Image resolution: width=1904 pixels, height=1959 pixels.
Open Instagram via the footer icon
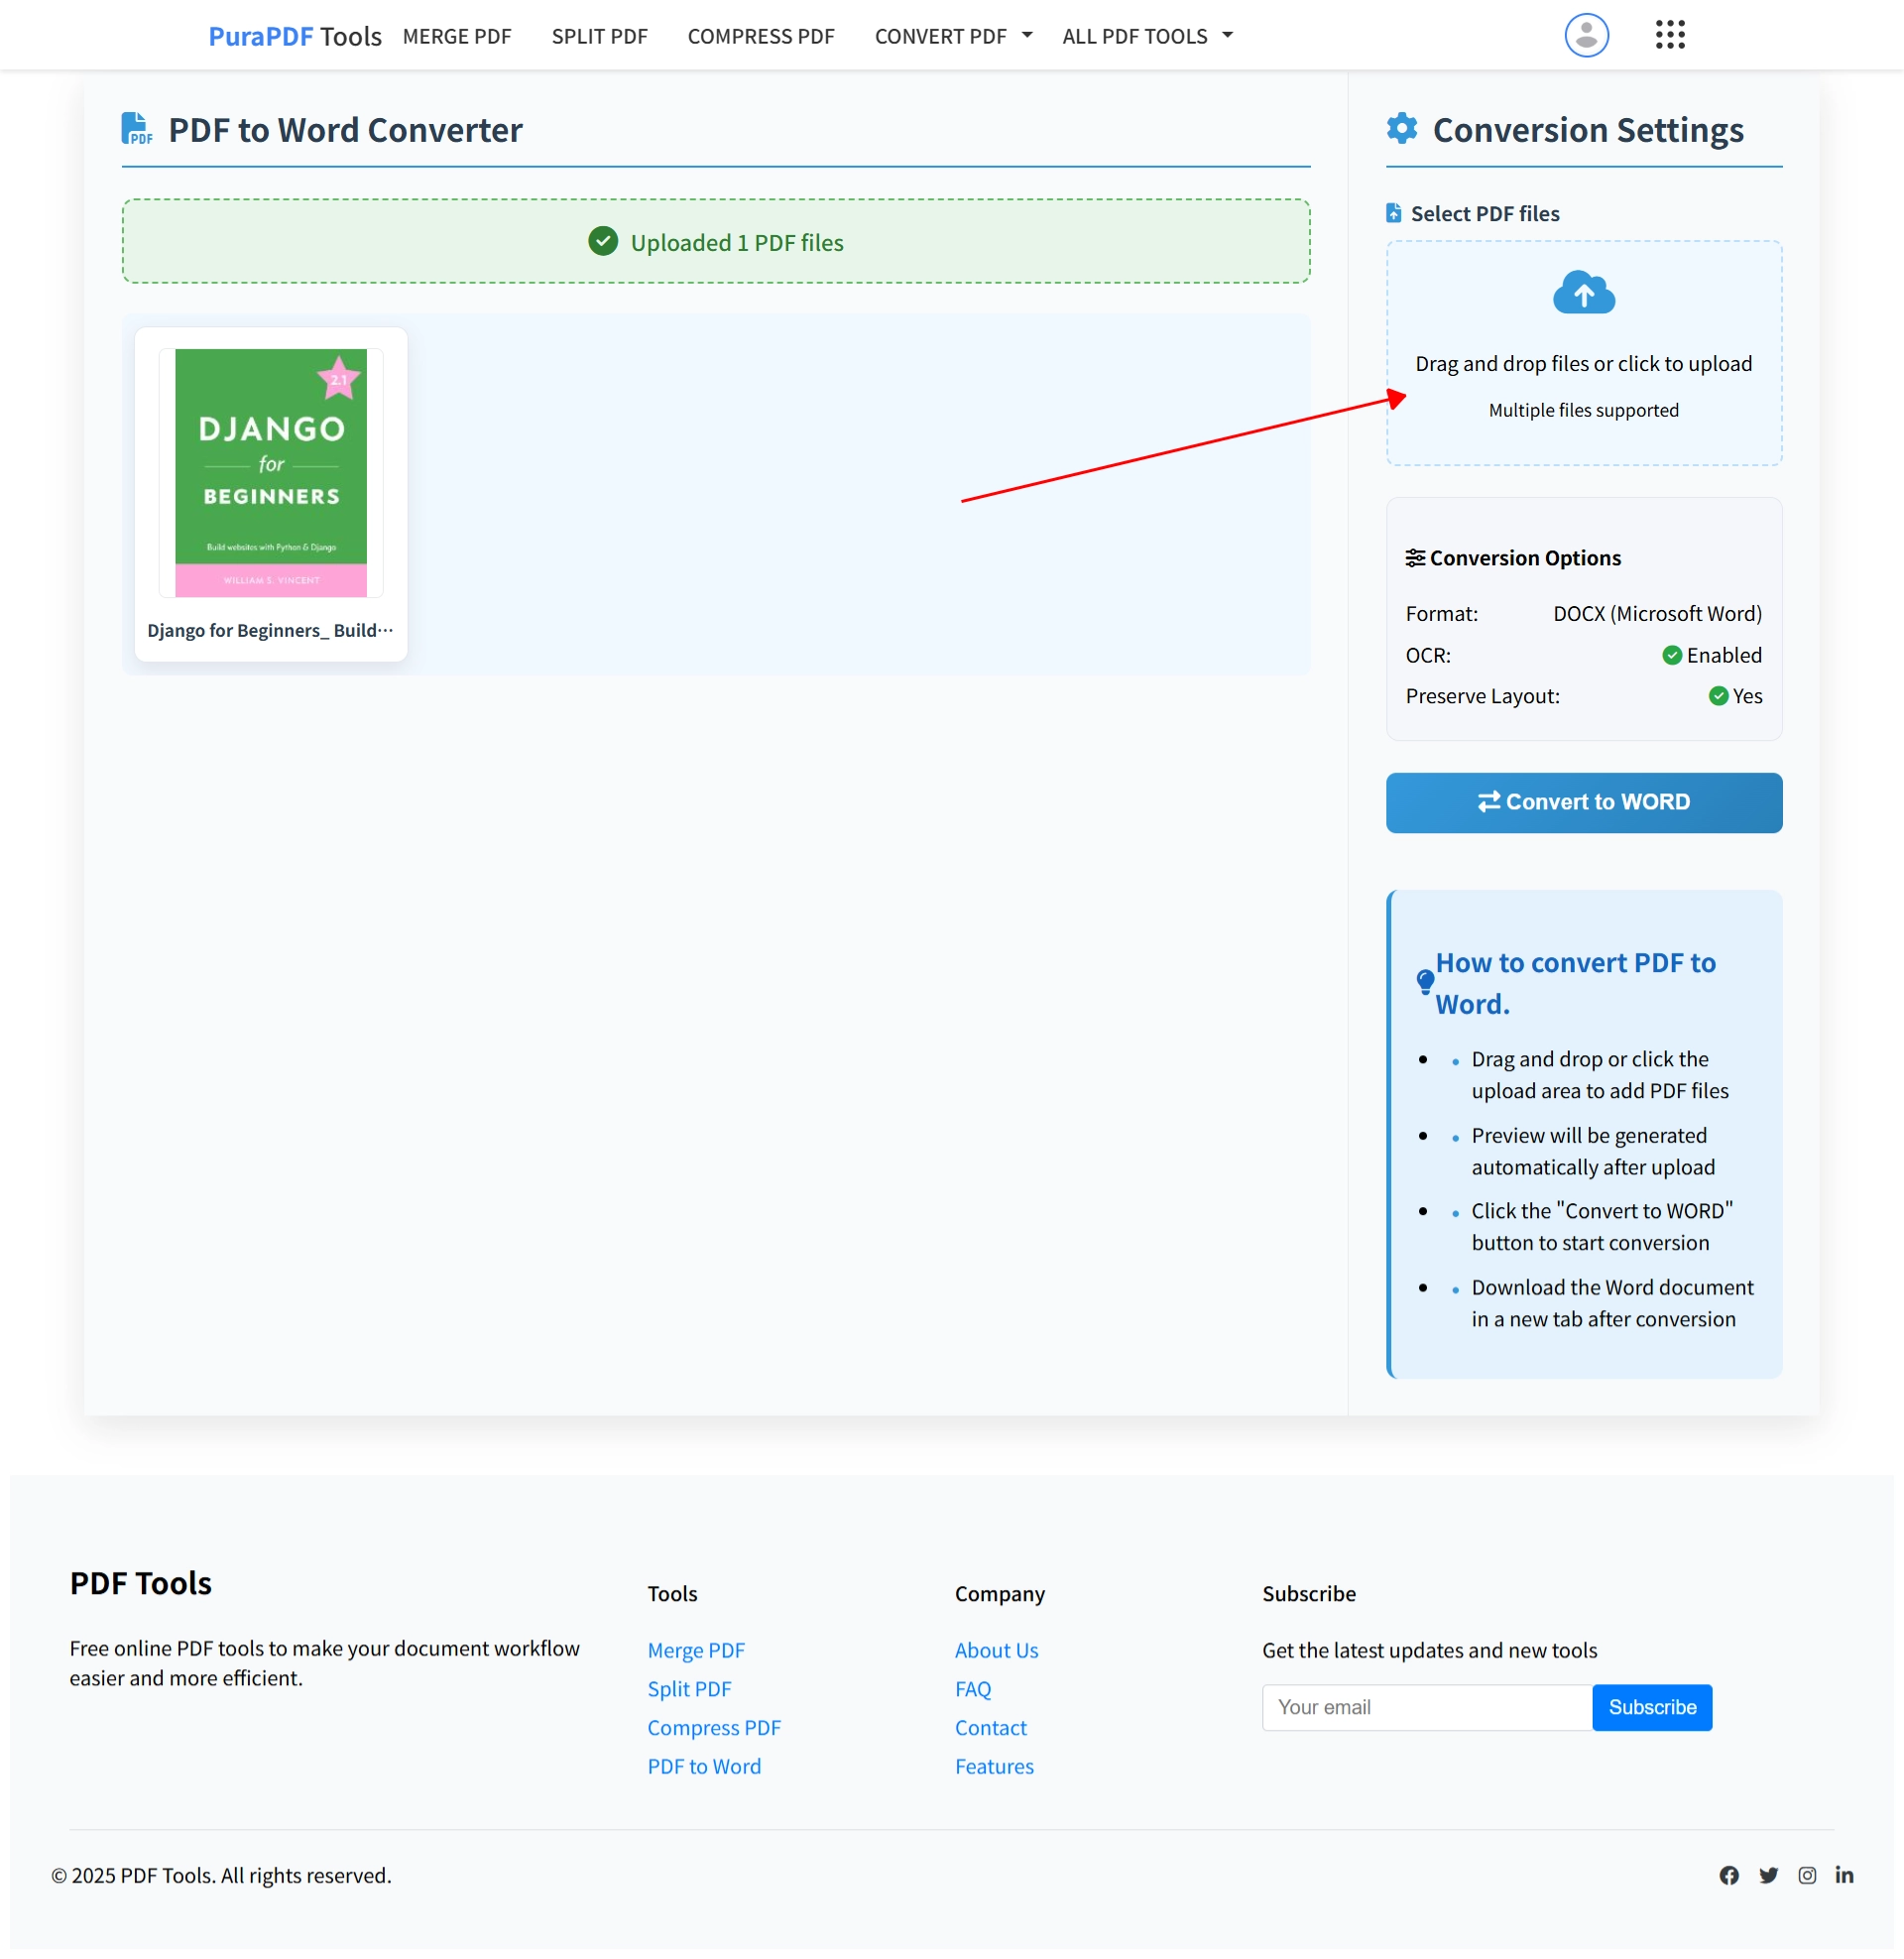pyautogui.click(x=1807, y=1875)
